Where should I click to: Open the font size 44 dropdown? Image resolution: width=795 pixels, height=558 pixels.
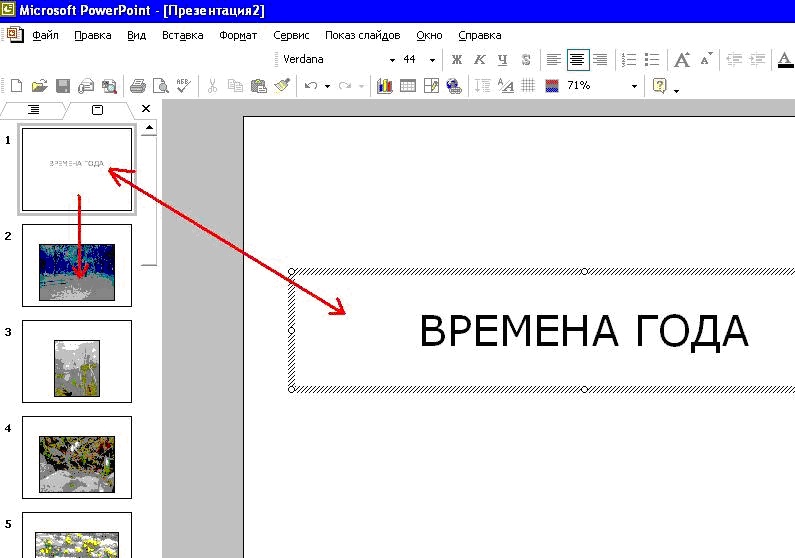432,60
